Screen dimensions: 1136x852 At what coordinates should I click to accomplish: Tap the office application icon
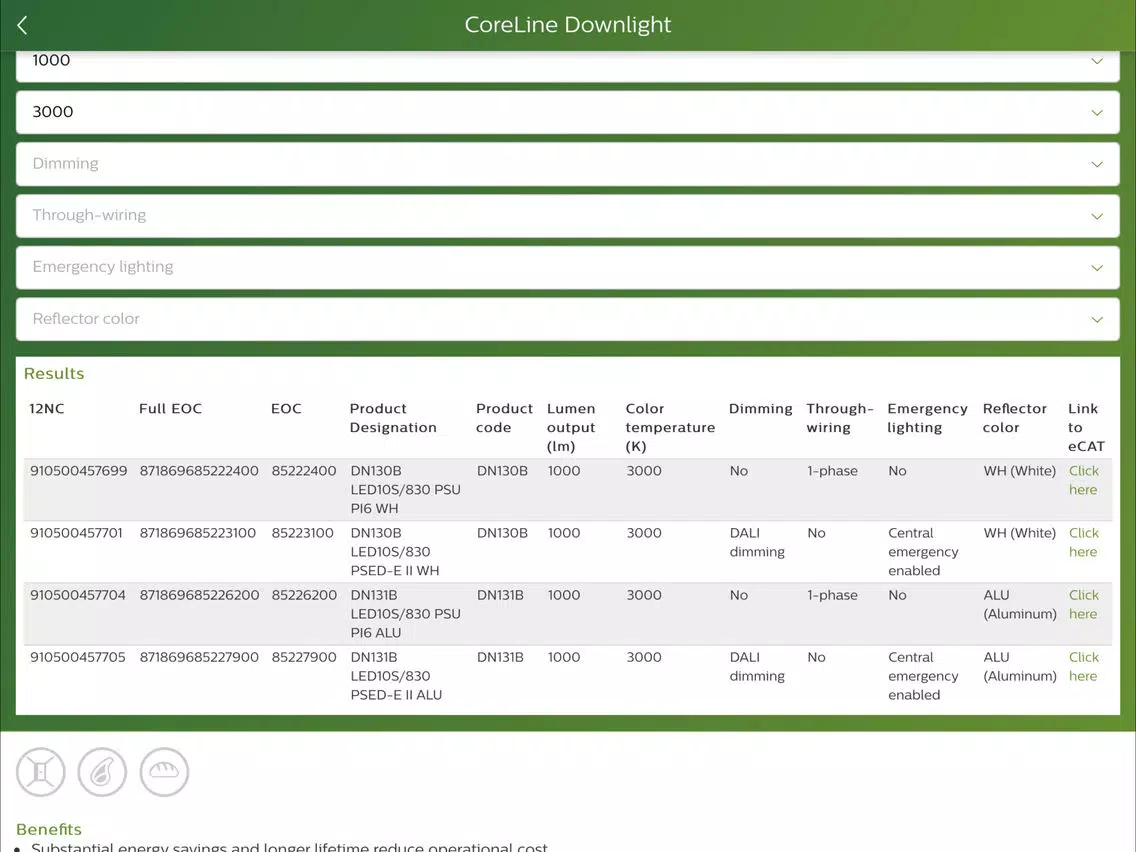click(x=41, y=772)
